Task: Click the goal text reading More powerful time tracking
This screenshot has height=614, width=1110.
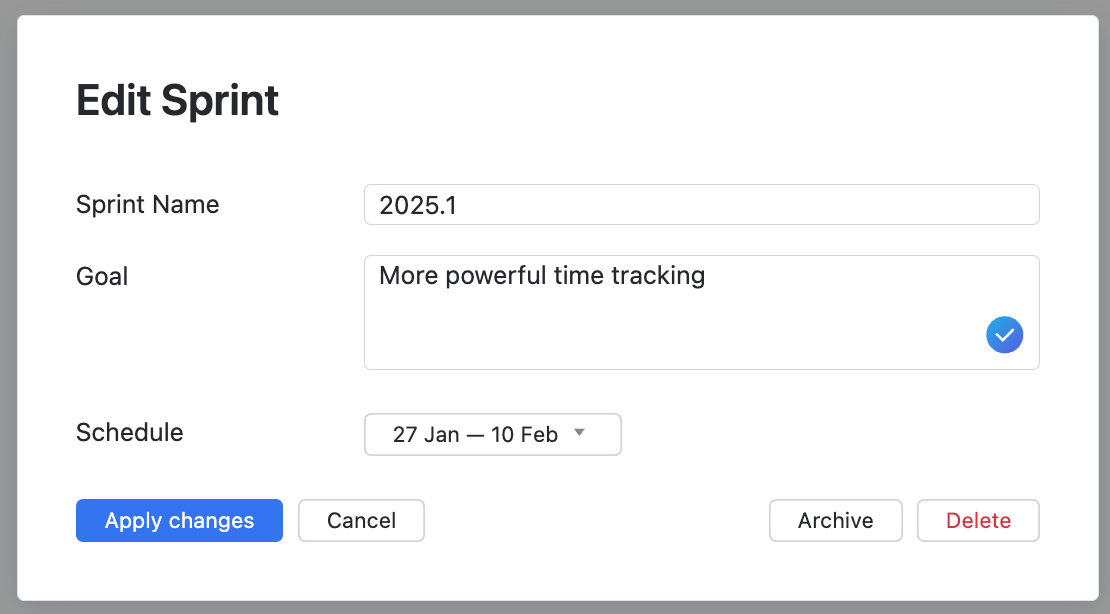Action: coord(541,275)
